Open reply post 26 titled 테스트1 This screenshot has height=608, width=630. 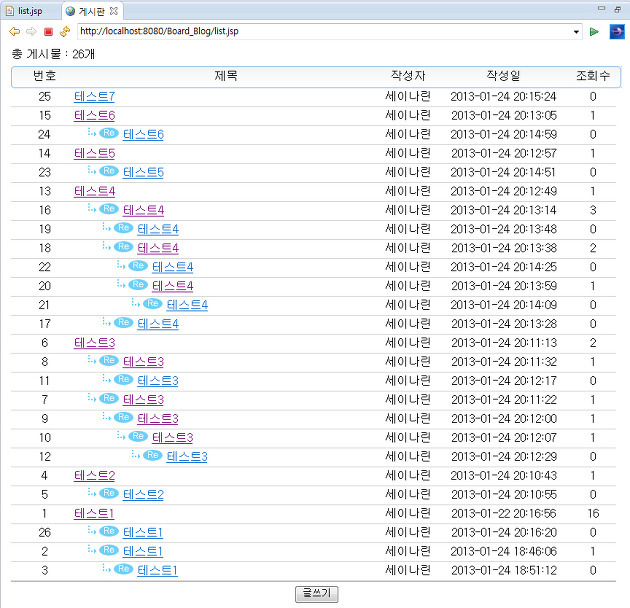(x=143, y=532)
